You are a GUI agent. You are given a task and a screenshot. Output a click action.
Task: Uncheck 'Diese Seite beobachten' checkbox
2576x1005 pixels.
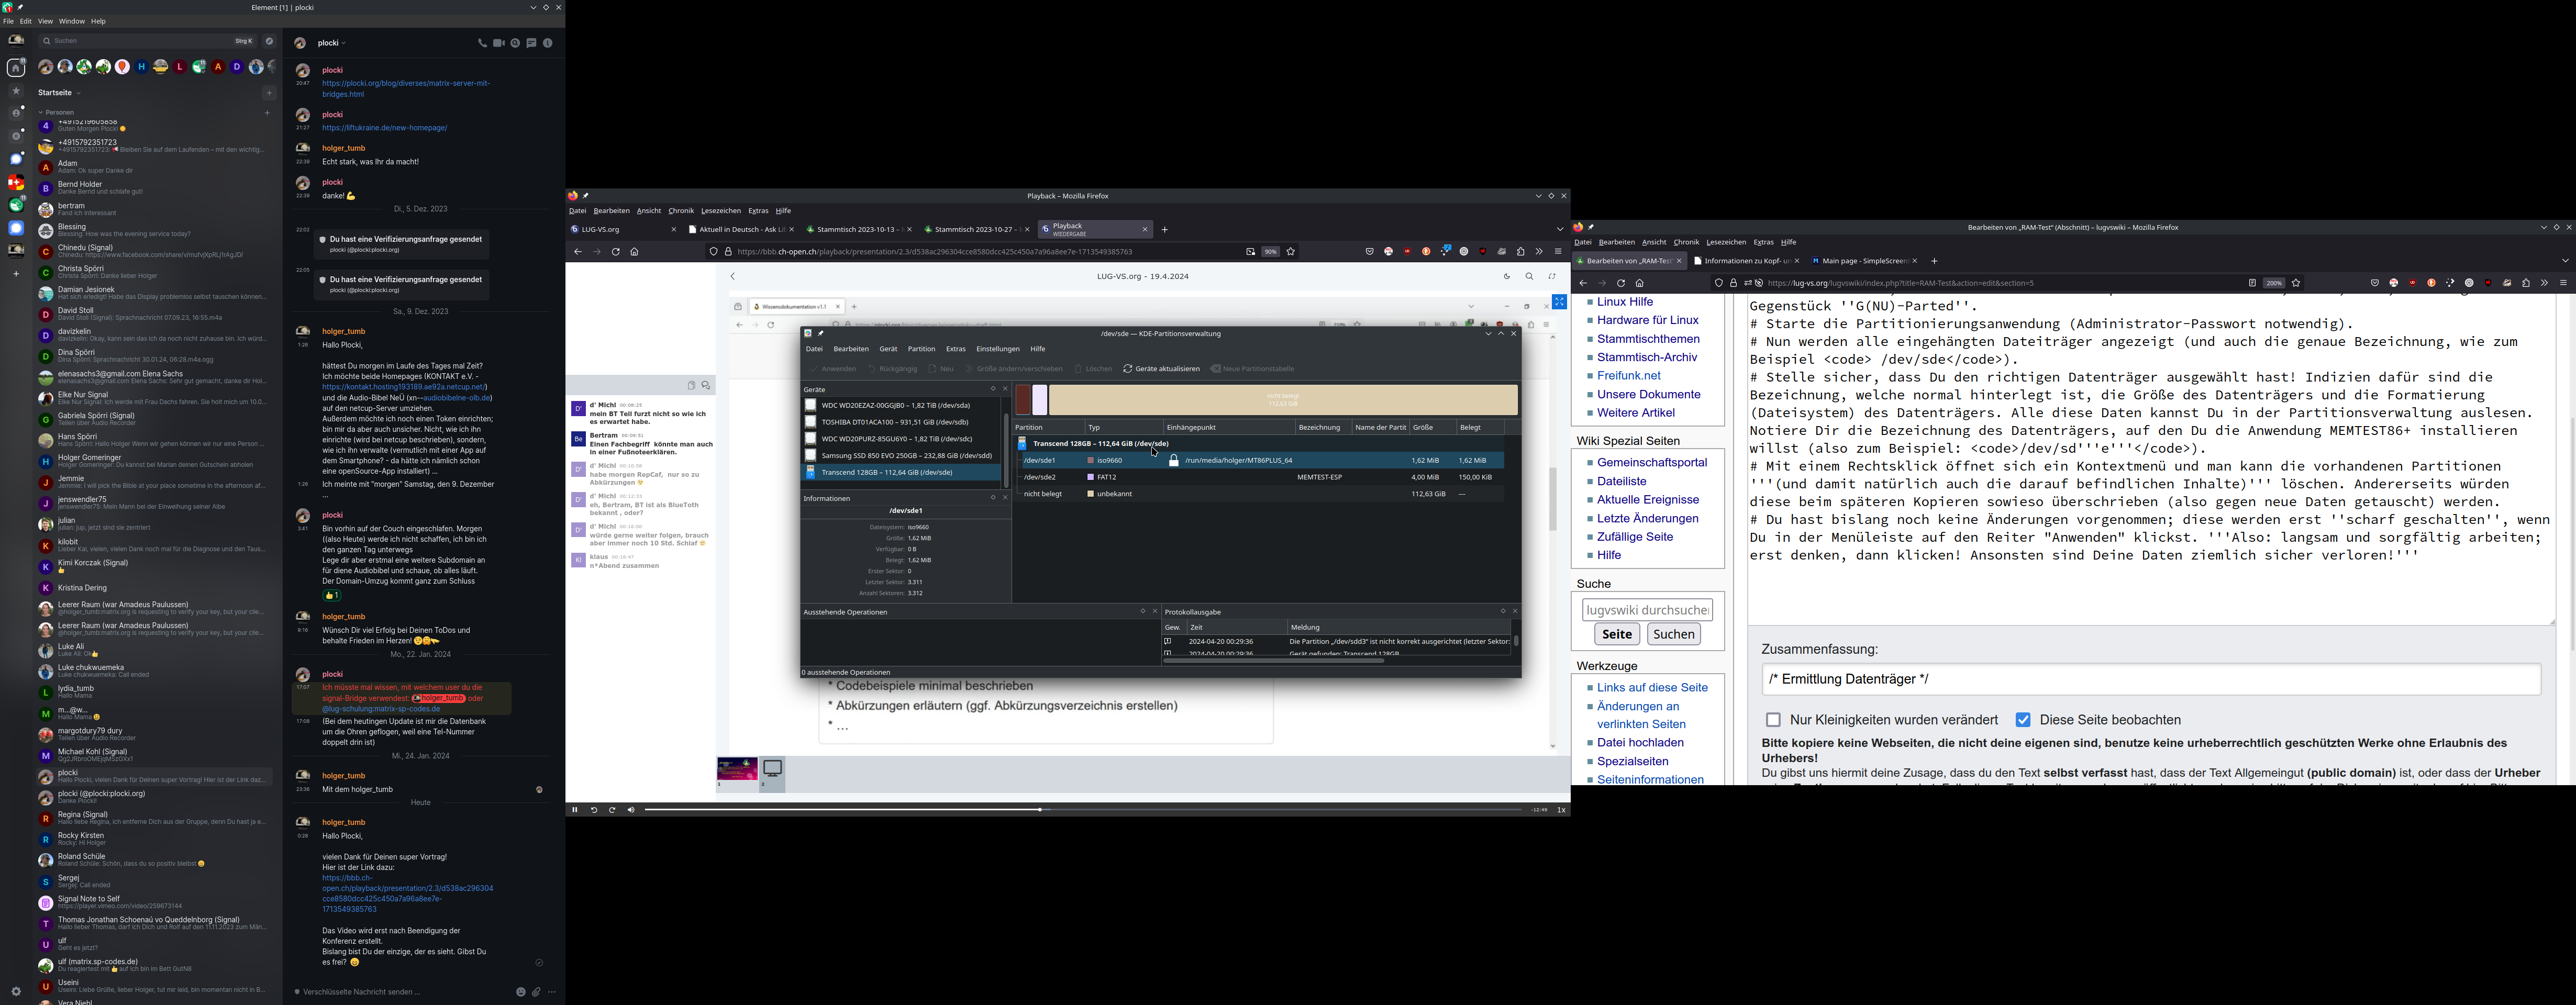(x=2022, y=720)
